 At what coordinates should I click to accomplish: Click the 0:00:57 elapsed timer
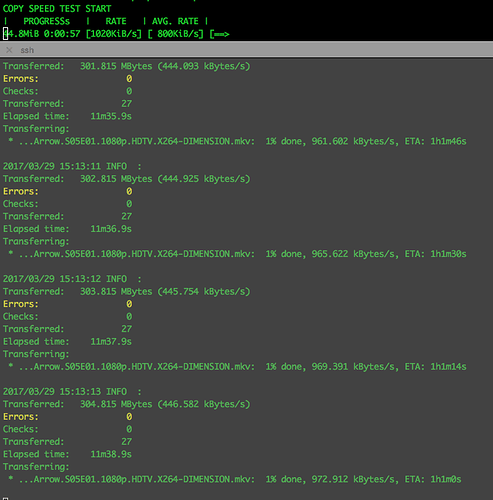point(62,34)
